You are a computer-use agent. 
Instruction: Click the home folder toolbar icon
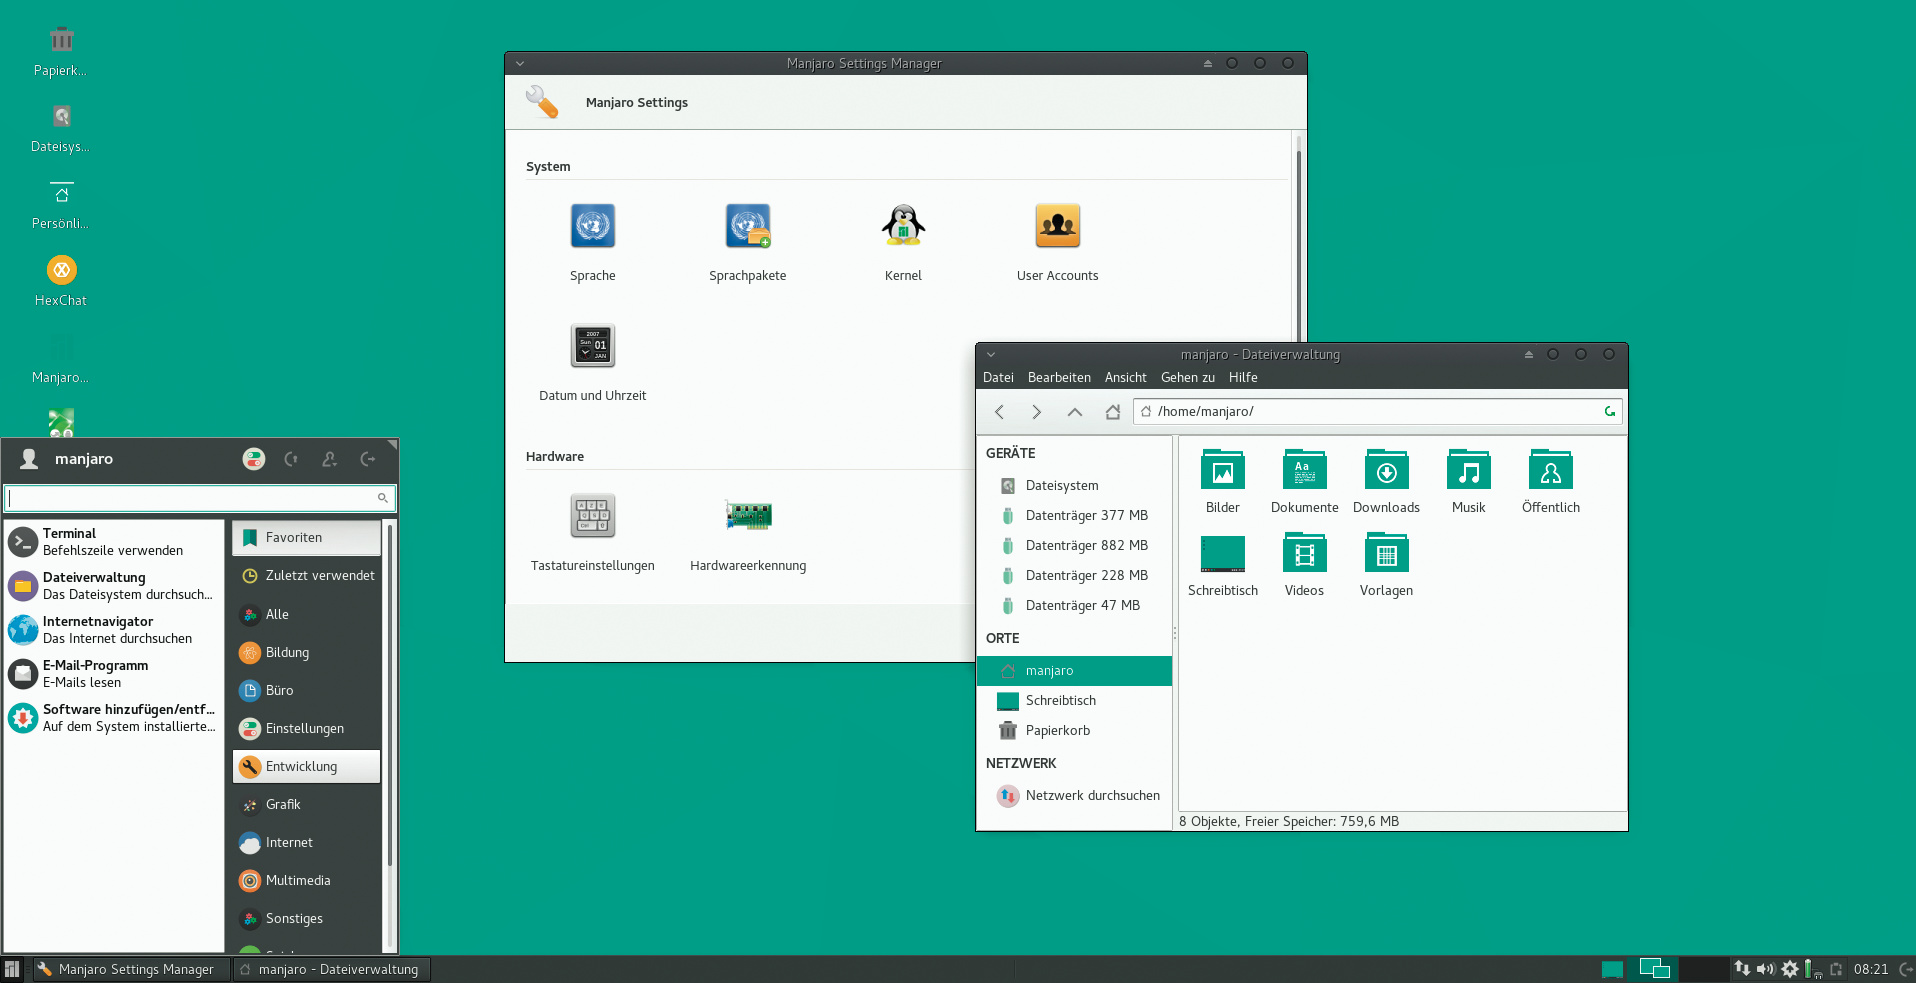[1112, 412]
